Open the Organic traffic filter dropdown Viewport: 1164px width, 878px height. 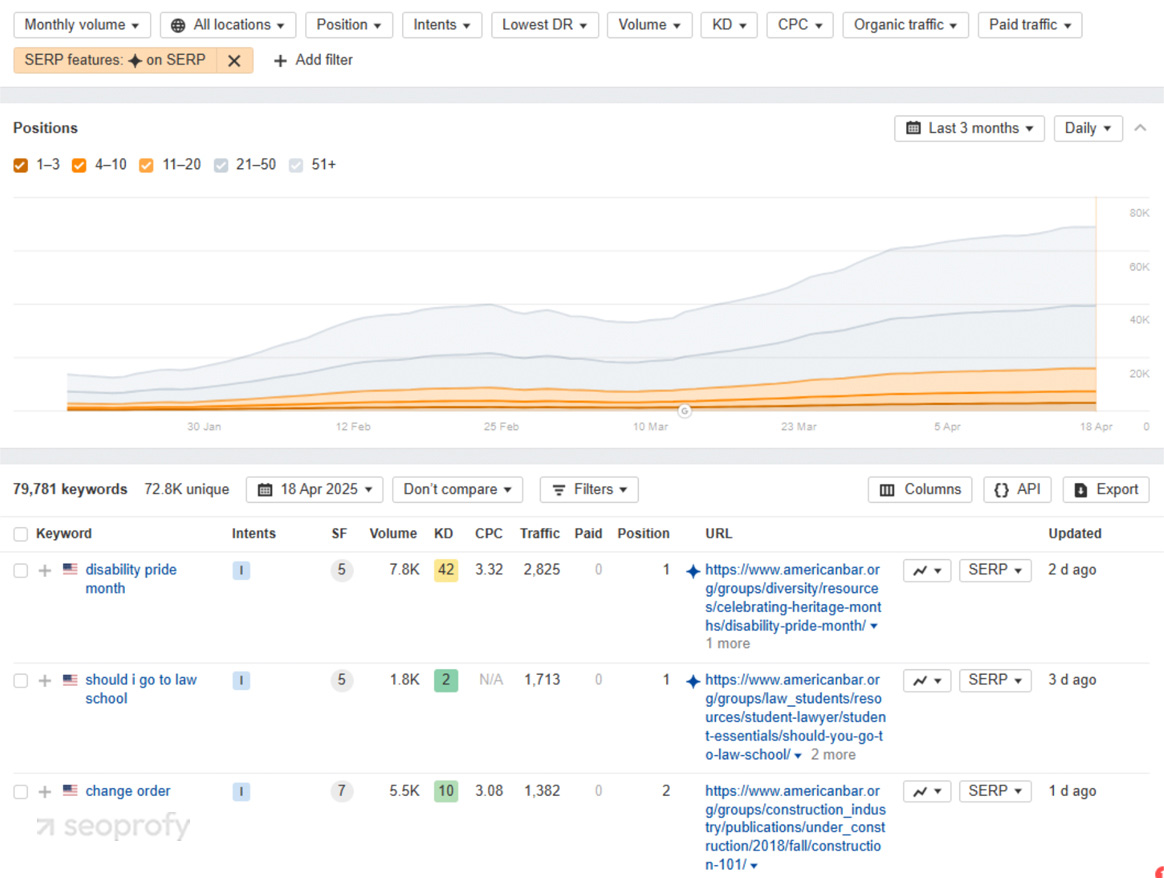(905, 25)
